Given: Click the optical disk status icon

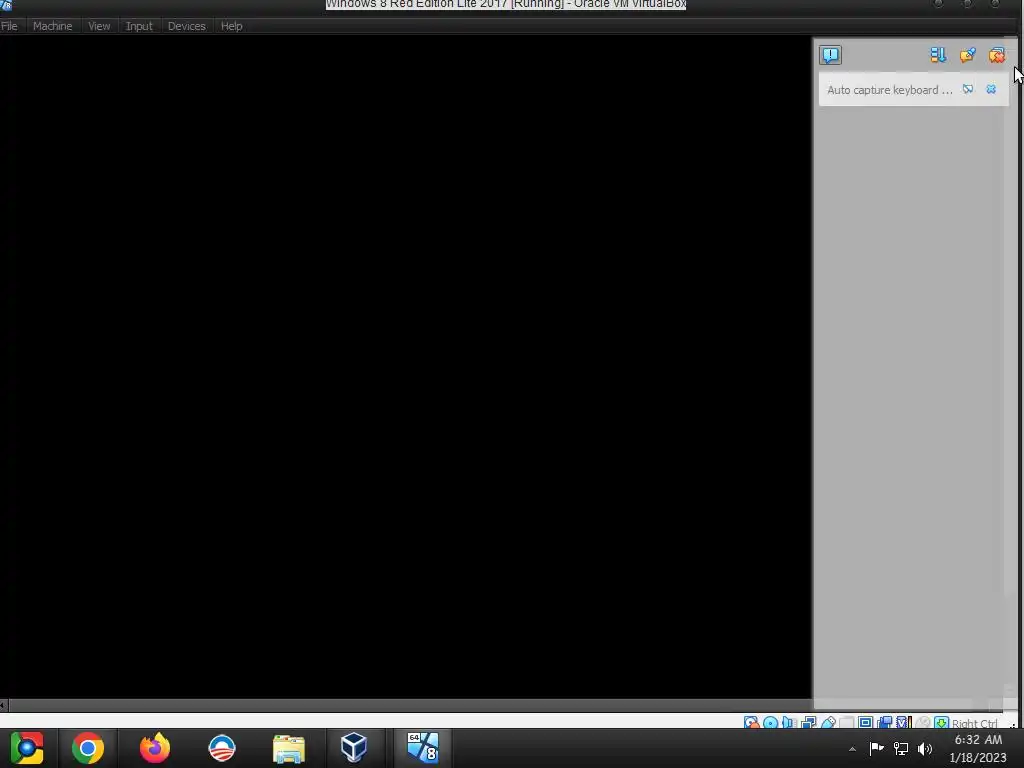Looking at the screenshot, I should pos(771,723).
